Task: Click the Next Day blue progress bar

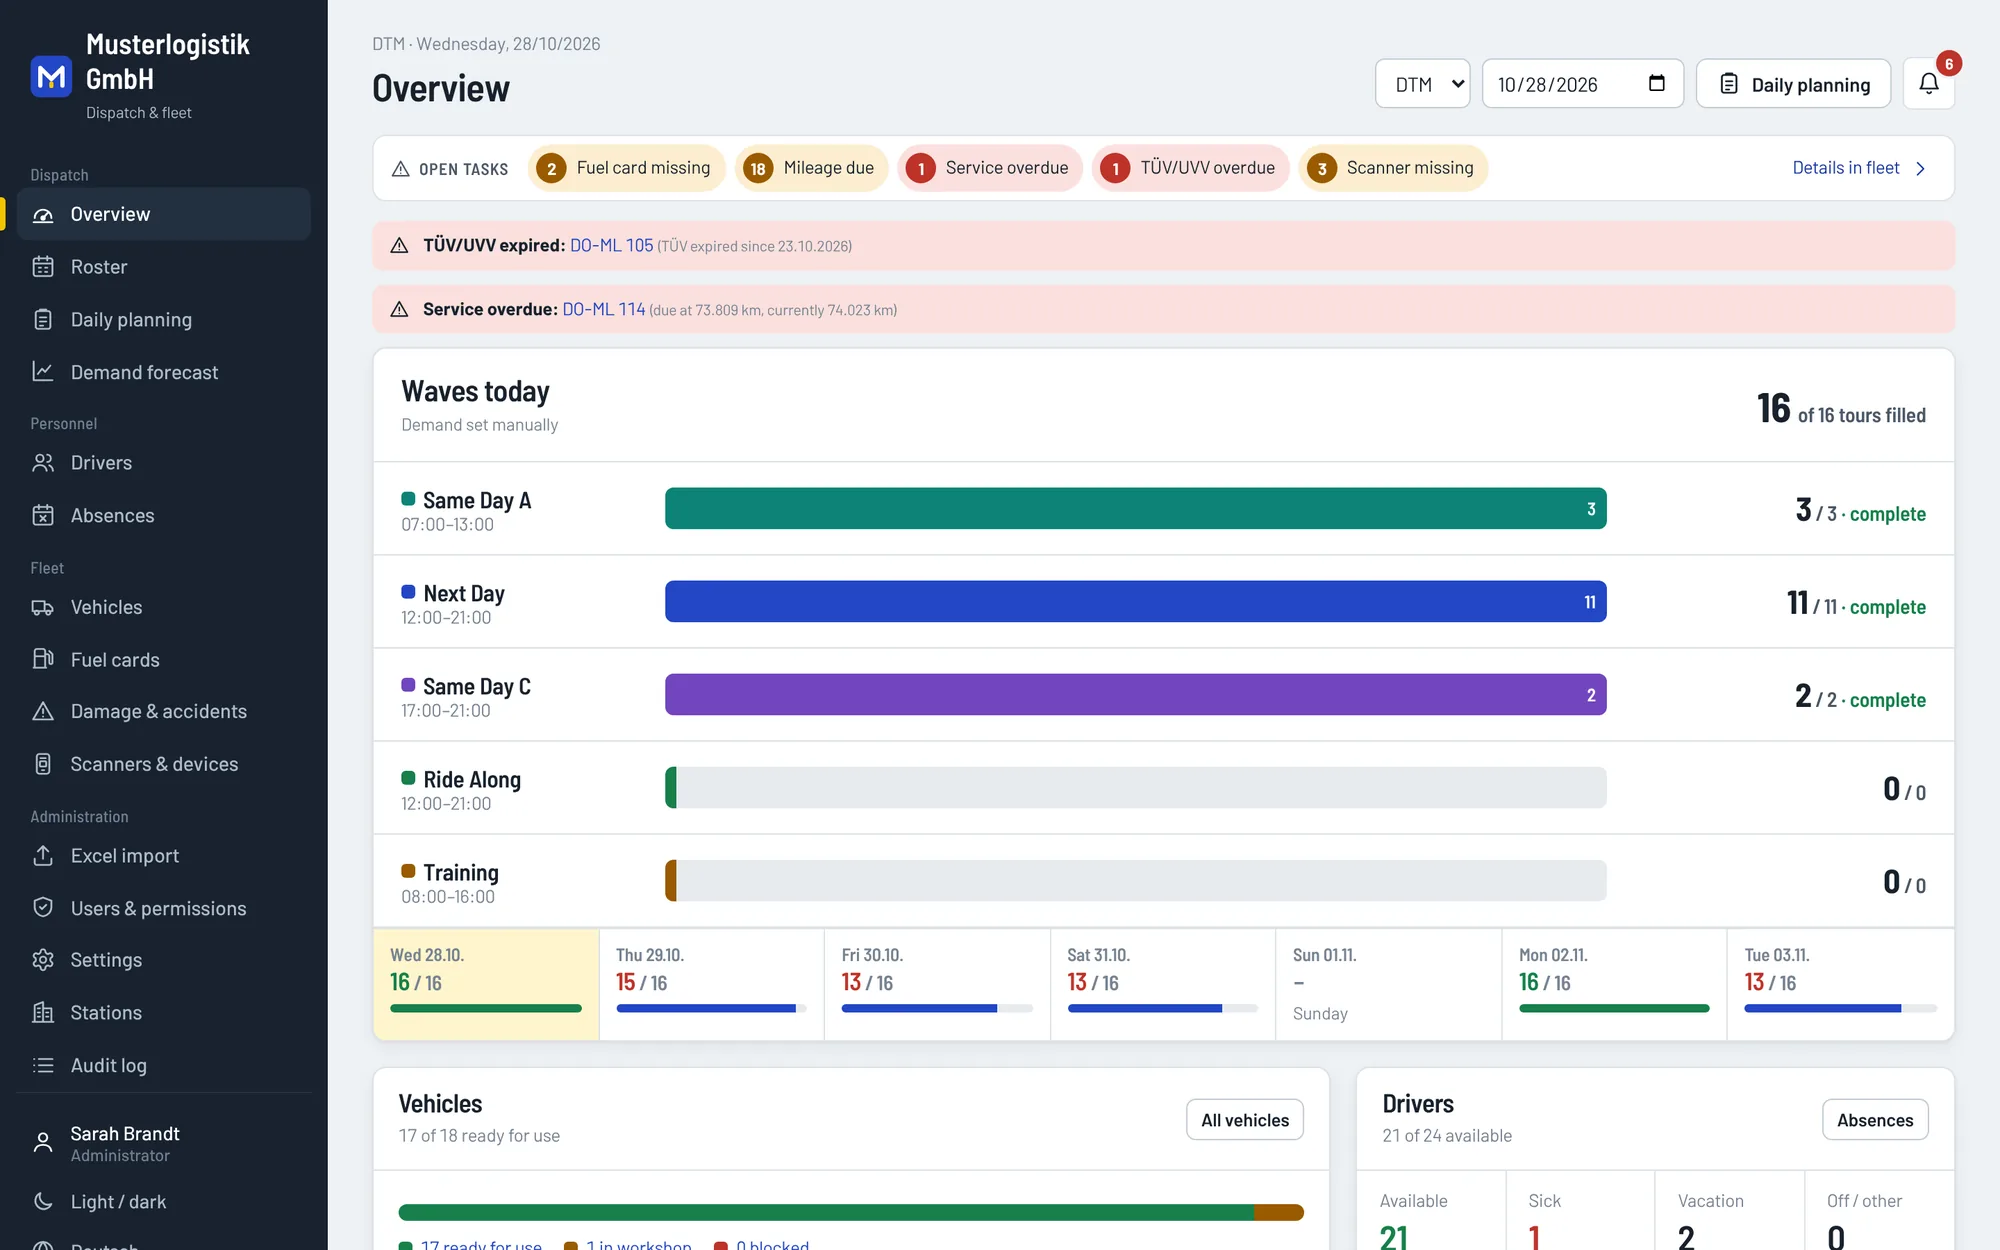Action: pyautogui.click(x=1135, y=602)
